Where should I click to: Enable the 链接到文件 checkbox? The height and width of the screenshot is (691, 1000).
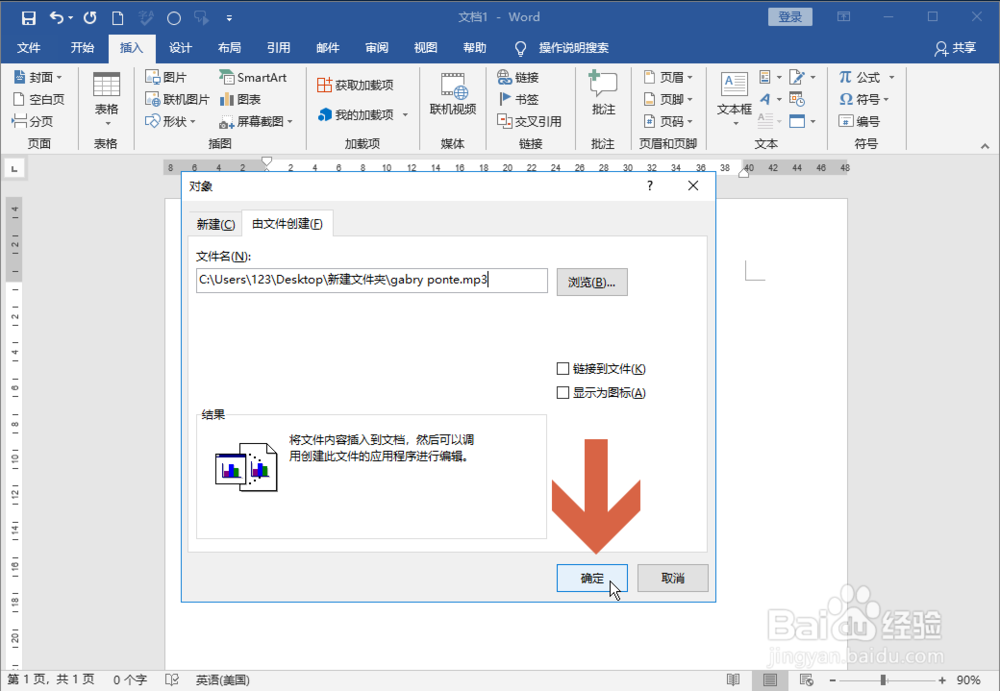coord(562,369)
